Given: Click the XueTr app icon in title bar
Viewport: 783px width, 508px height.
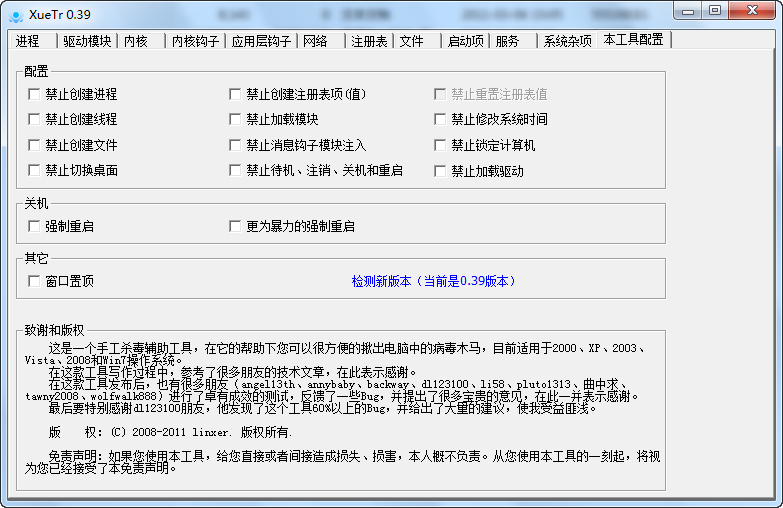Looking at the screenshot, I should pos(16,15).
